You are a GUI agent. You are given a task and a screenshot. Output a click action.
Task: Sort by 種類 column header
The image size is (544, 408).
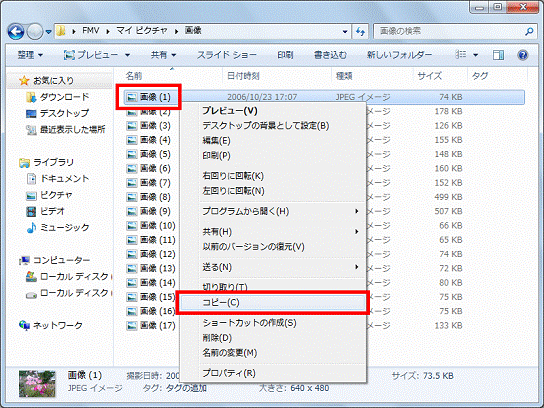pyautogui.click(x=344, y=76)
